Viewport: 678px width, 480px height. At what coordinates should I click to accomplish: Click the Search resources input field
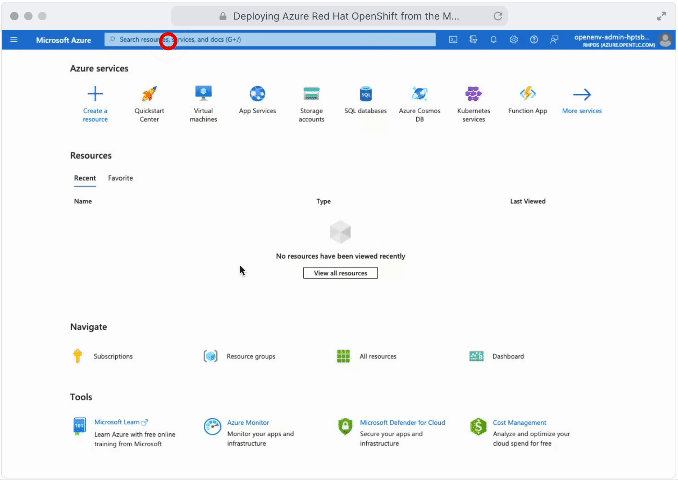click(270, 40)
